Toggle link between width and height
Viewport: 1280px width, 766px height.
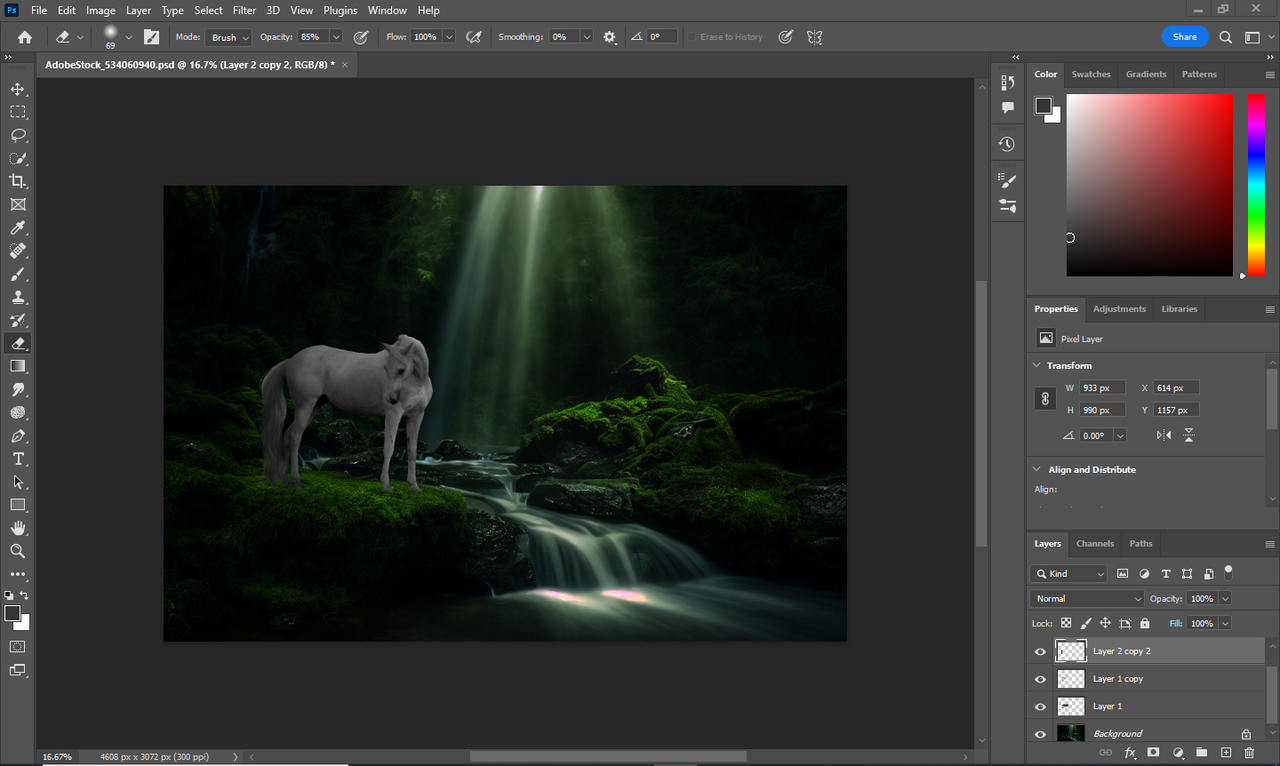1045,398
